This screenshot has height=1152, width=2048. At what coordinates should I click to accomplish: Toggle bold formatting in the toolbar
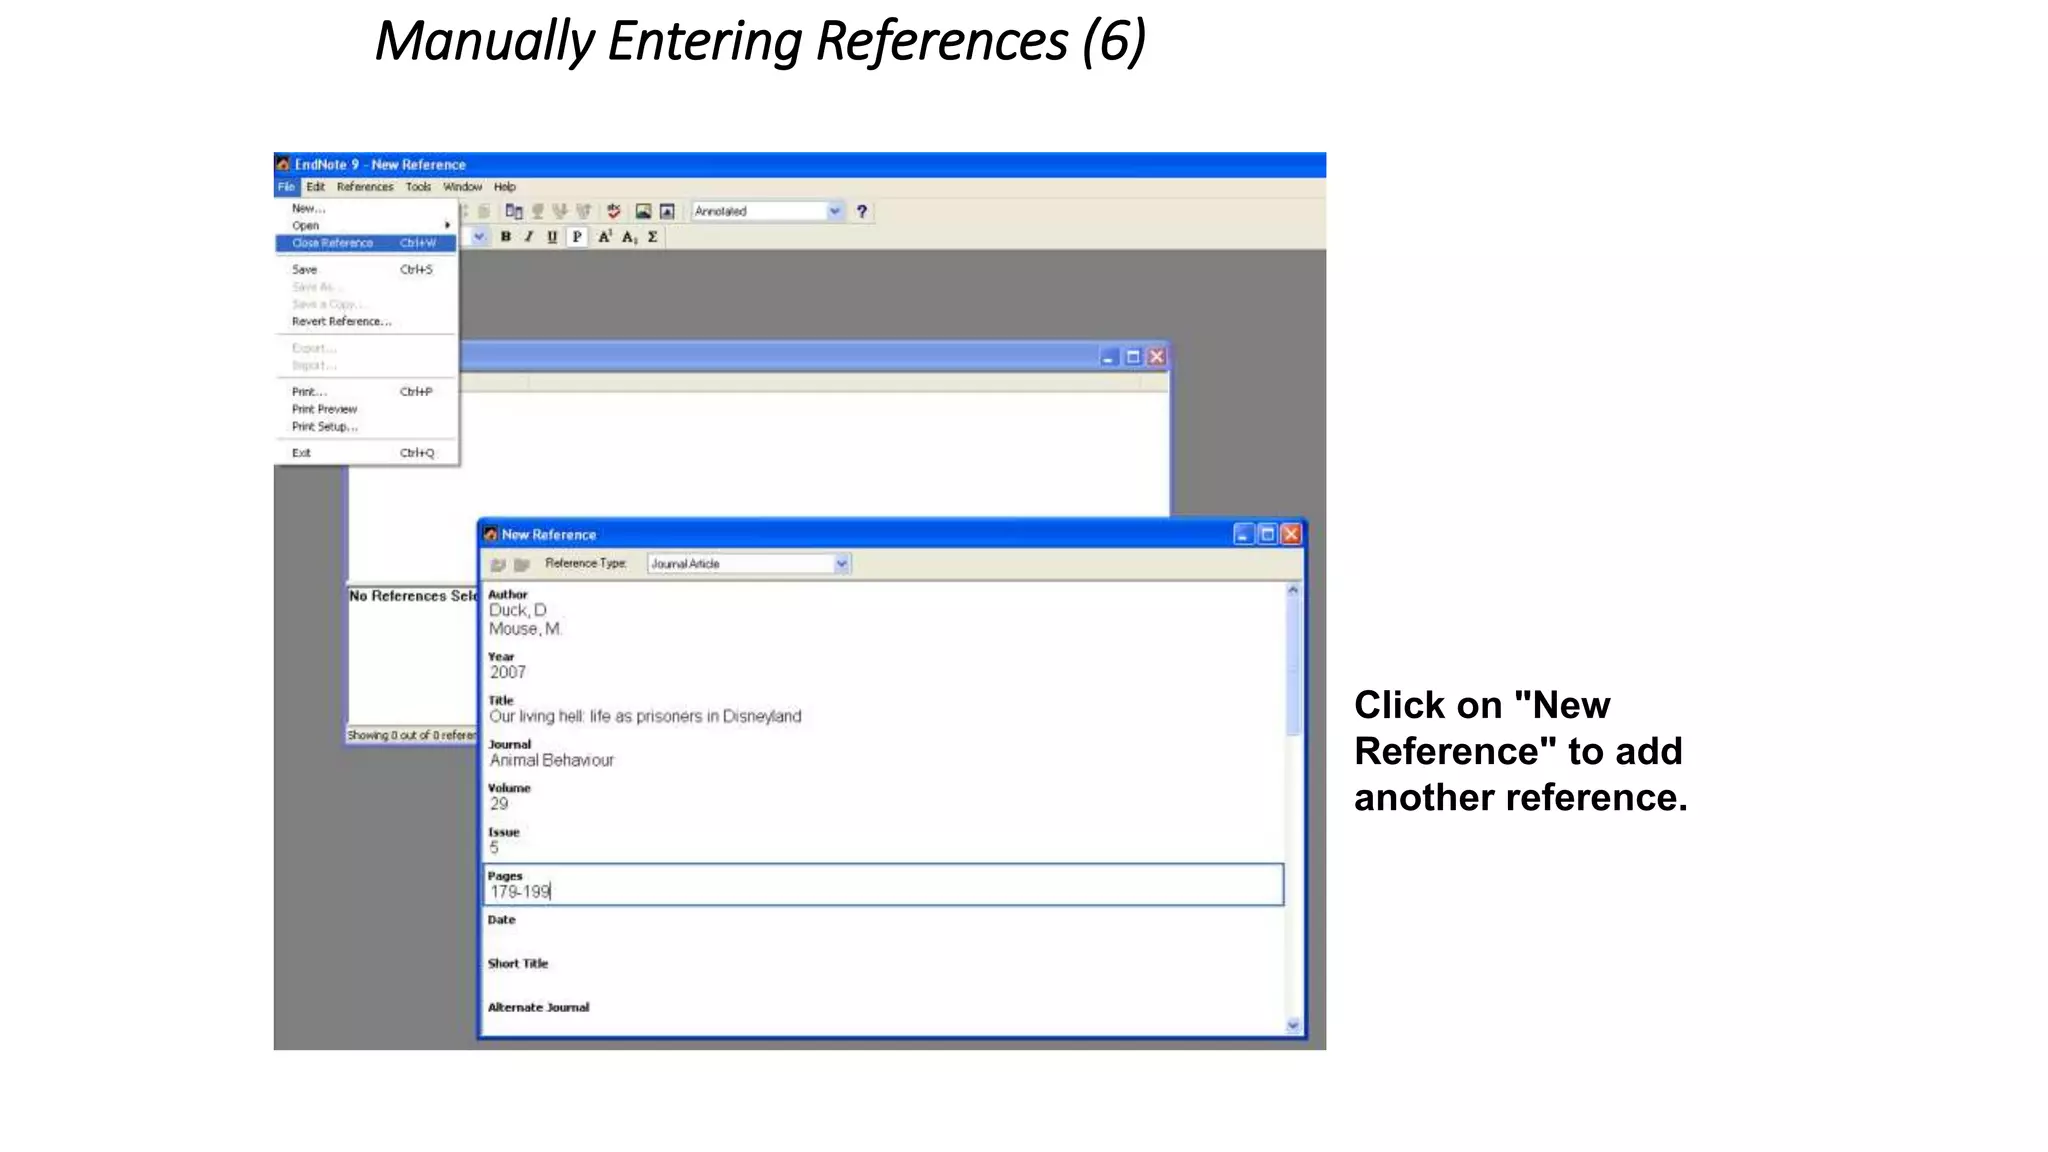(506, 237)
